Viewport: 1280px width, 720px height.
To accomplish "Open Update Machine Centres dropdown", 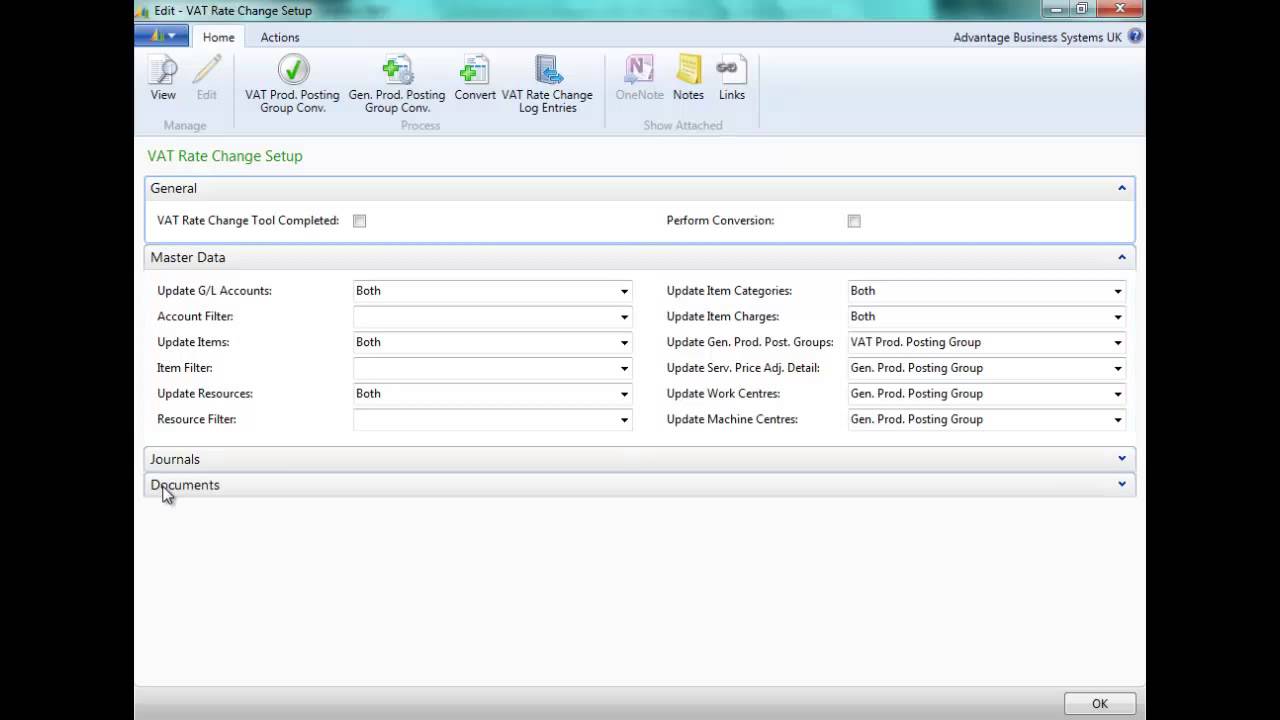I will [1118, 420].
